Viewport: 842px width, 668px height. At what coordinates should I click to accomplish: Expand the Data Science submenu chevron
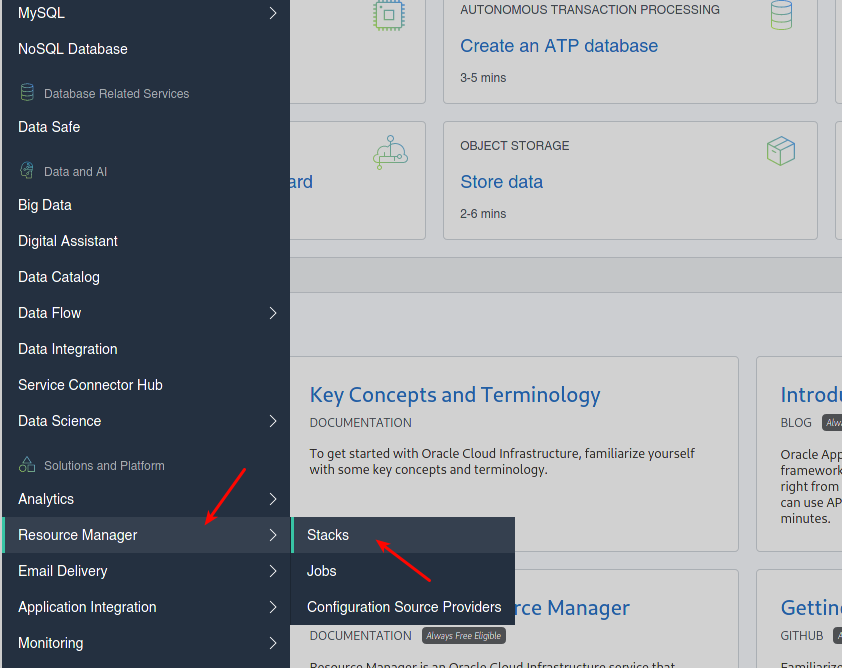point(273,421)
